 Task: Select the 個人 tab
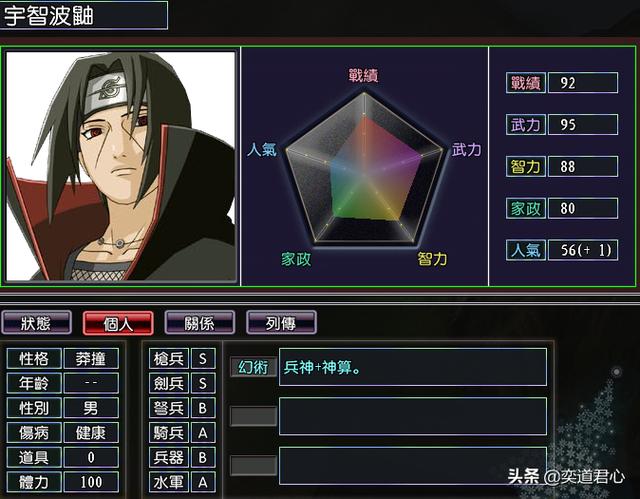coord(118,323)
